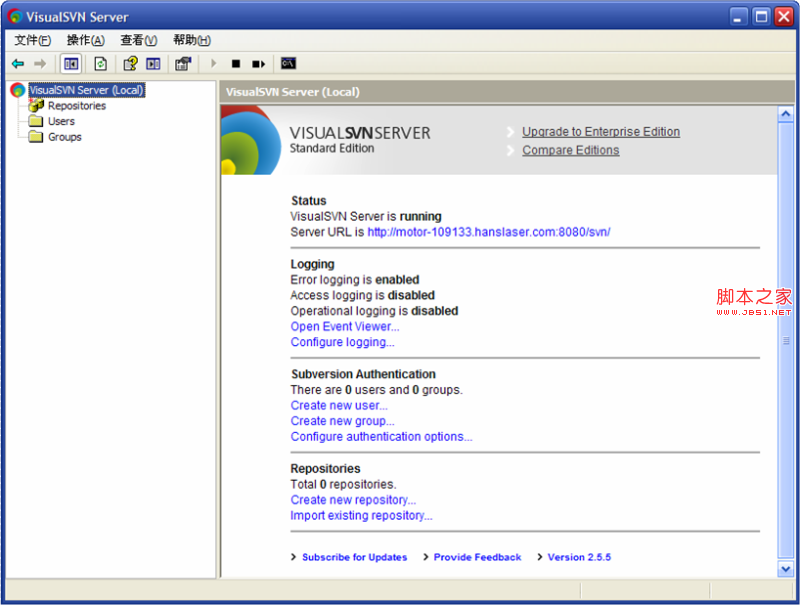The height and width of the screenshot is (605, 800).
Task: Click Configure logging link
Action: (342, 342)
